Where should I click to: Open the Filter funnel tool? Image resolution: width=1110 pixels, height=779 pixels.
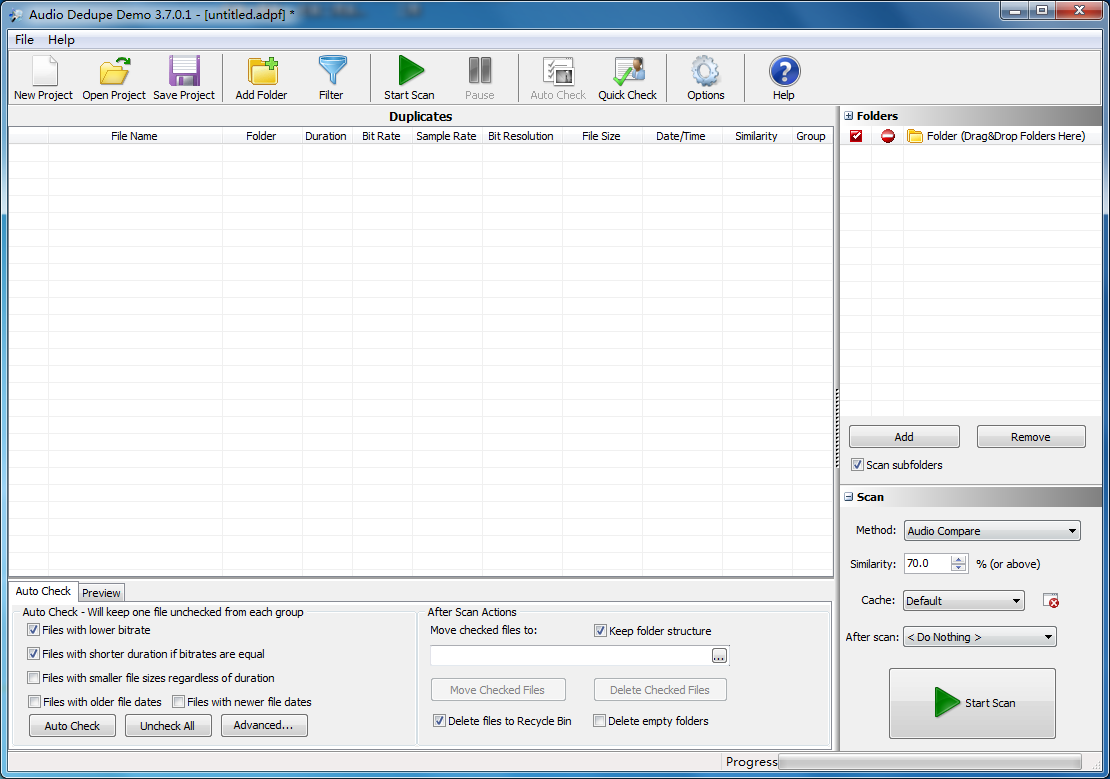[331, 78]
